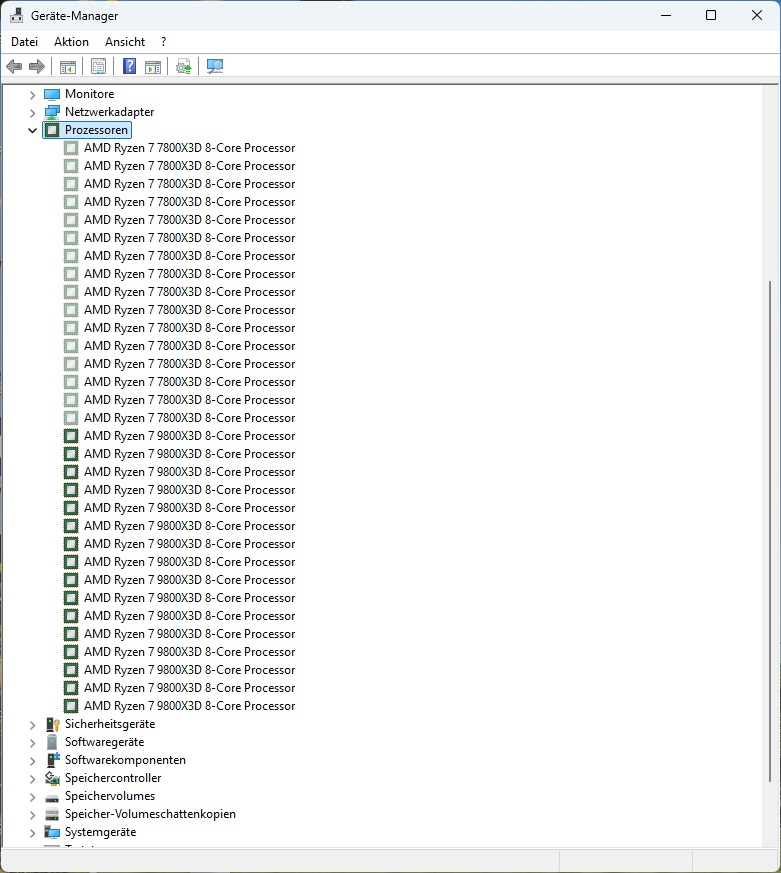This screenshot has width=781, height=873.
Task: Scan for hardware changes via monitor icon
Action: [x=215, y=67]
